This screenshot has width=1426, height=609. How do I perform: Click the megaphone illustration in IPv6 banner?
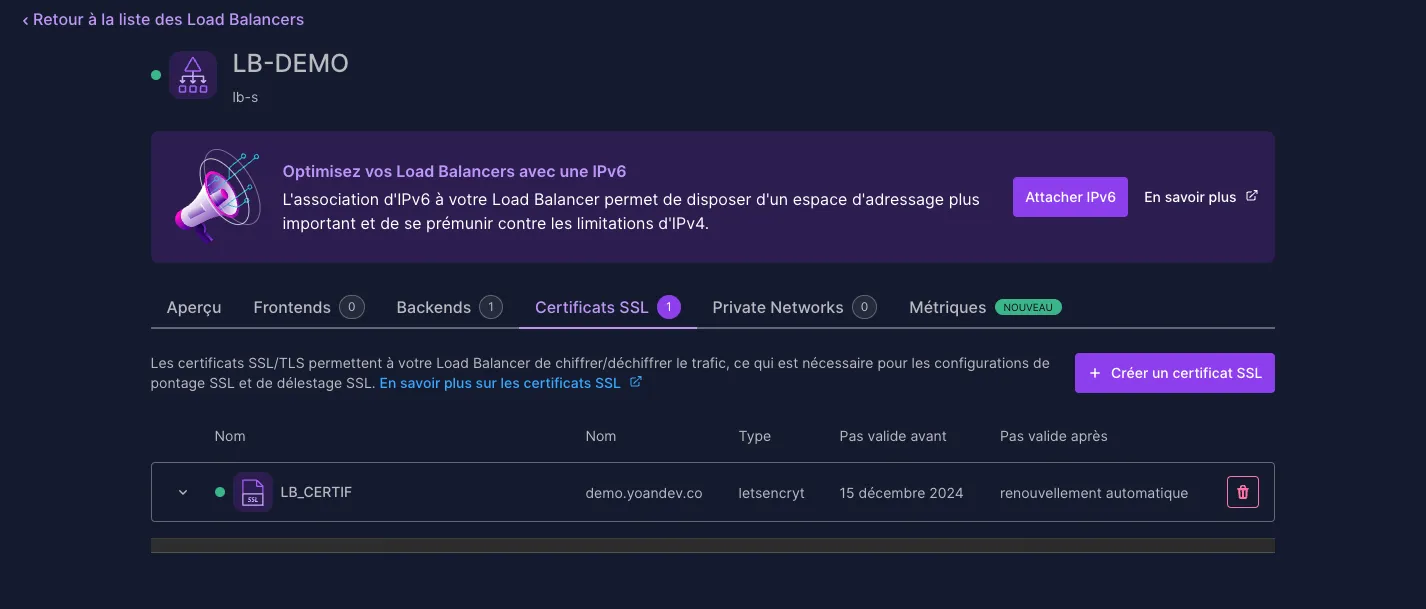tap(216, 196)
